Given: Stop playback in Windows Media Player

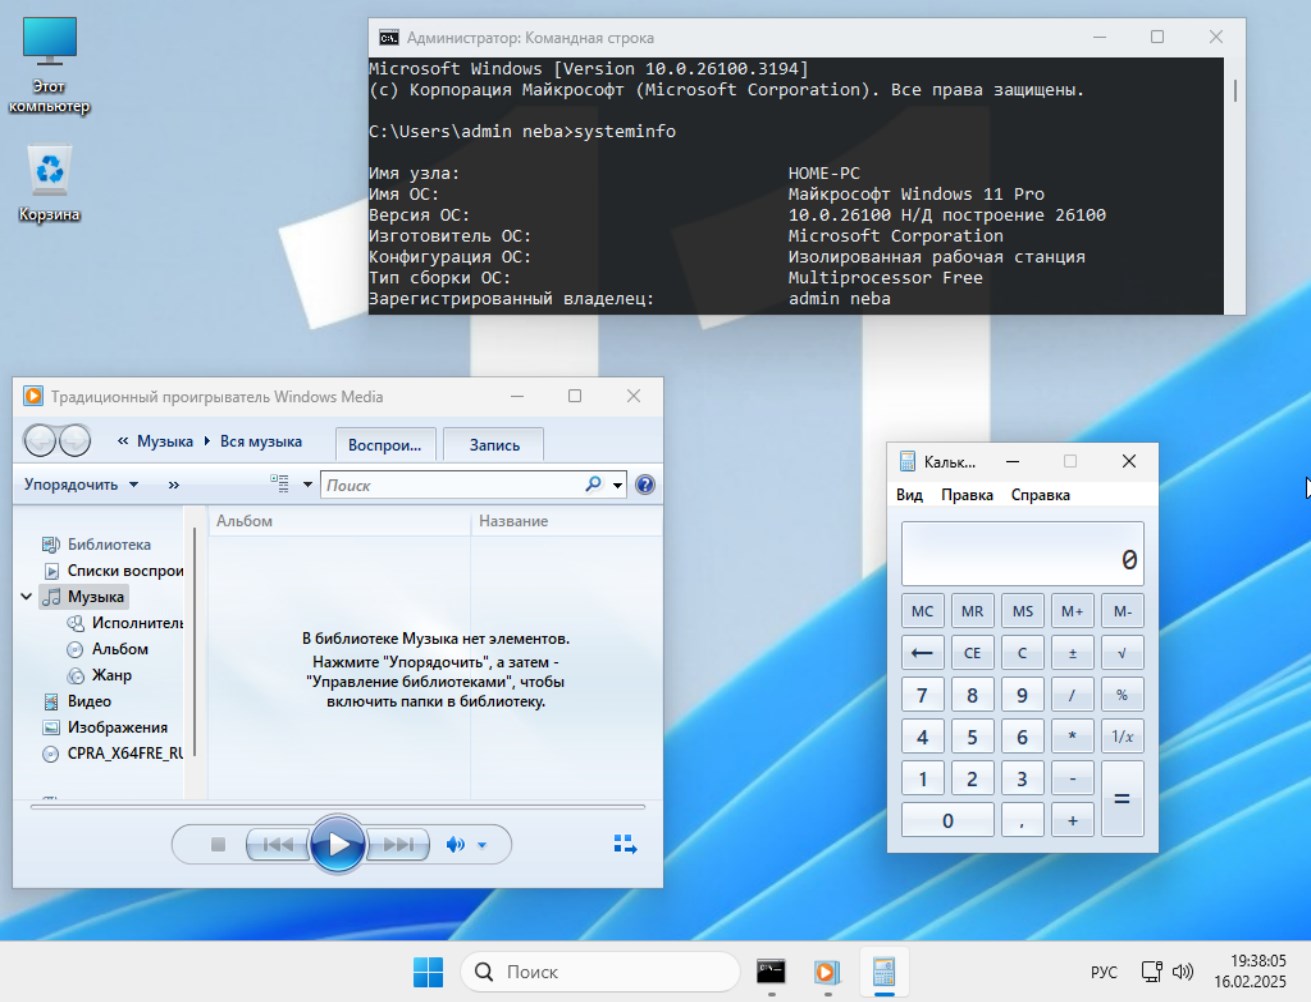Looking at the screenshot, I should coord(218,845).
